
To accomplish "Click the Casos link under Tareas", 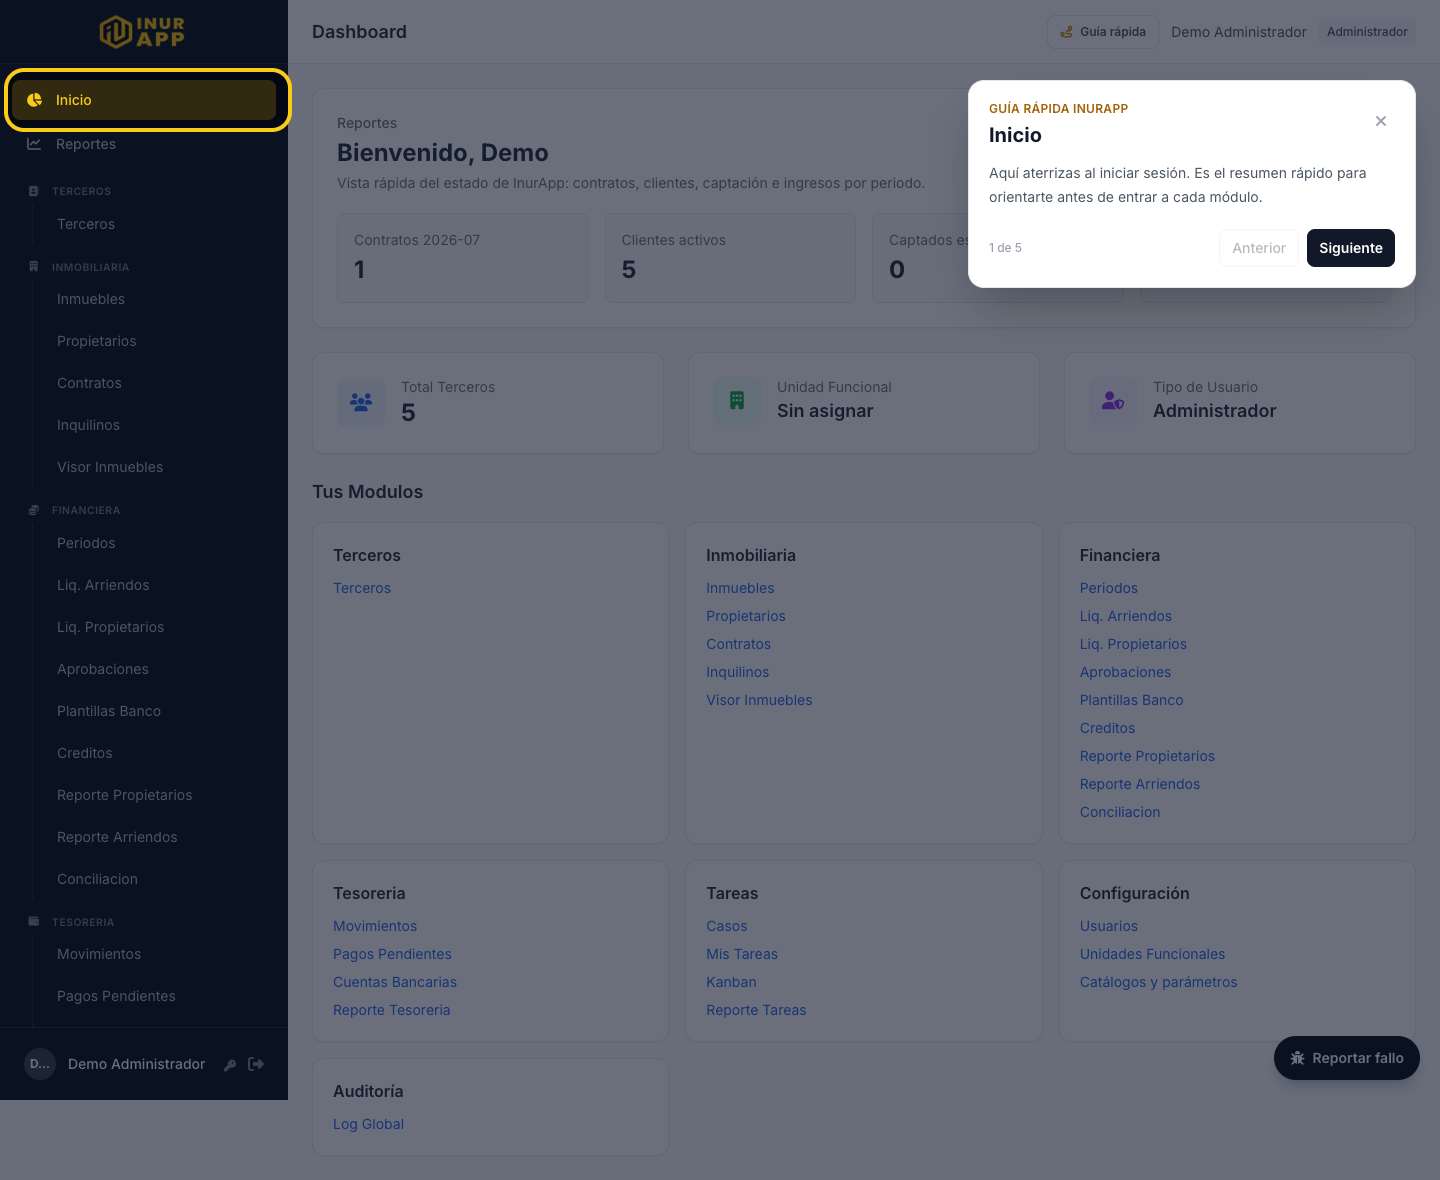I will (727, 926).
